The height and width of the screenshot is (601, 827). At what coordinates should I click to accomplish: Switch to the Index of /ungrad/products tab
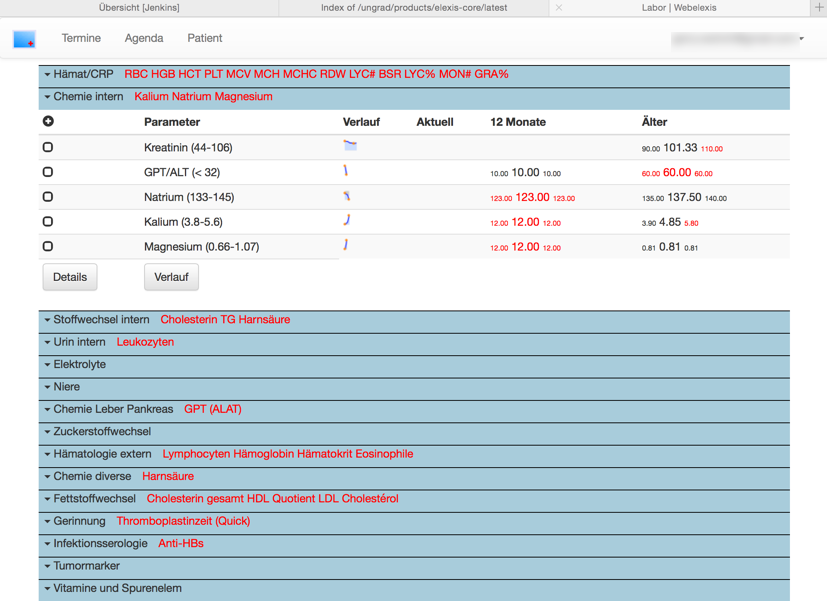[414, 8]
